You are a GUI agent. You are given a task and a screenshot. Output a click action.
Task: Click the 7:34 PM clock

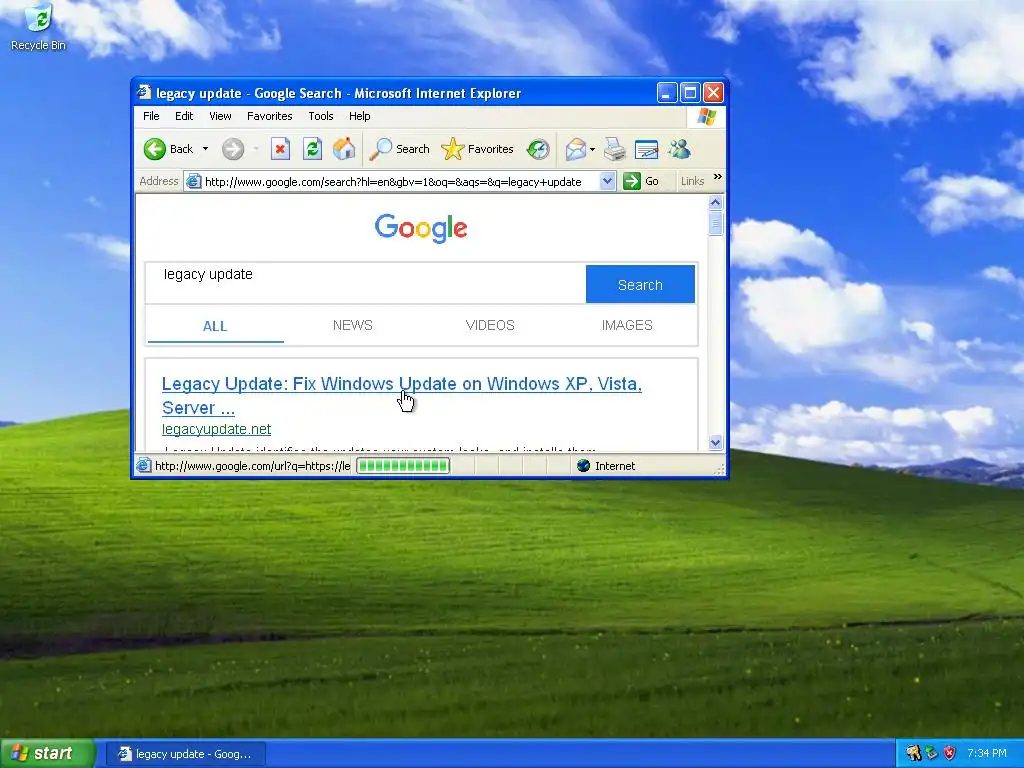pos(987,753)
